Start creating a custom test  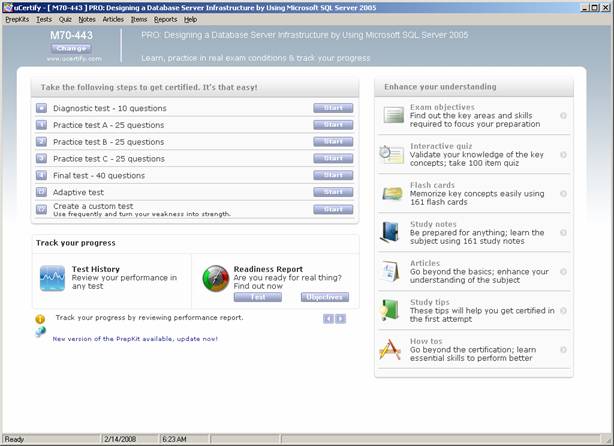pos(333,209)
